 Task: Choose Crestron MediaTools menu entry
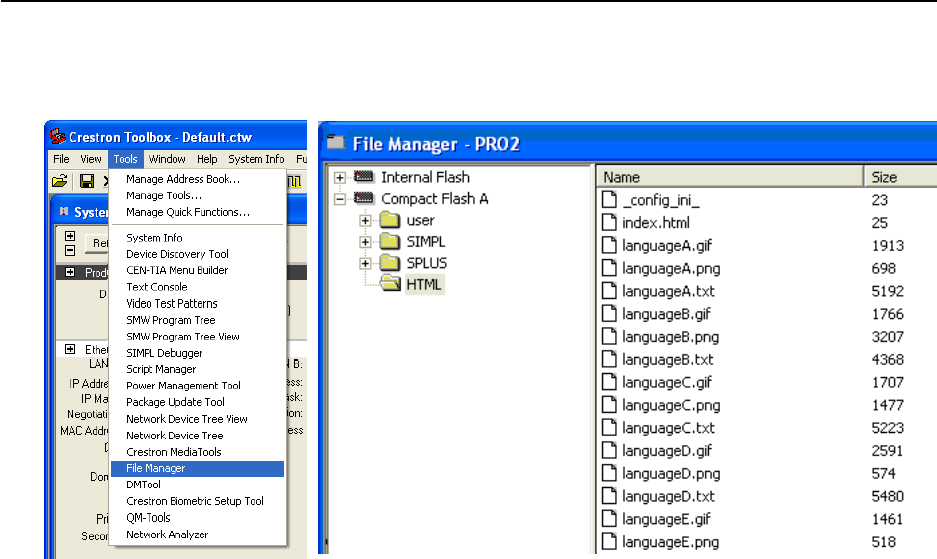(173, 452)
